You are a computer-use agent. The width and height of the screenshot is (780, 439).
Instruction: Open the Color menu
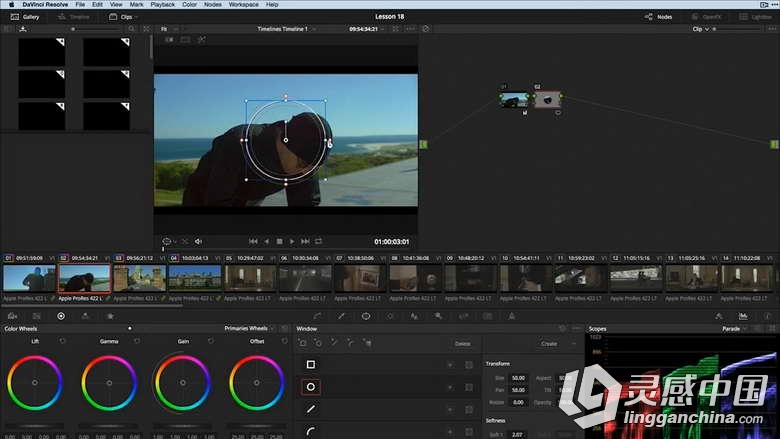pyautogui.click(x=190, y=4)
